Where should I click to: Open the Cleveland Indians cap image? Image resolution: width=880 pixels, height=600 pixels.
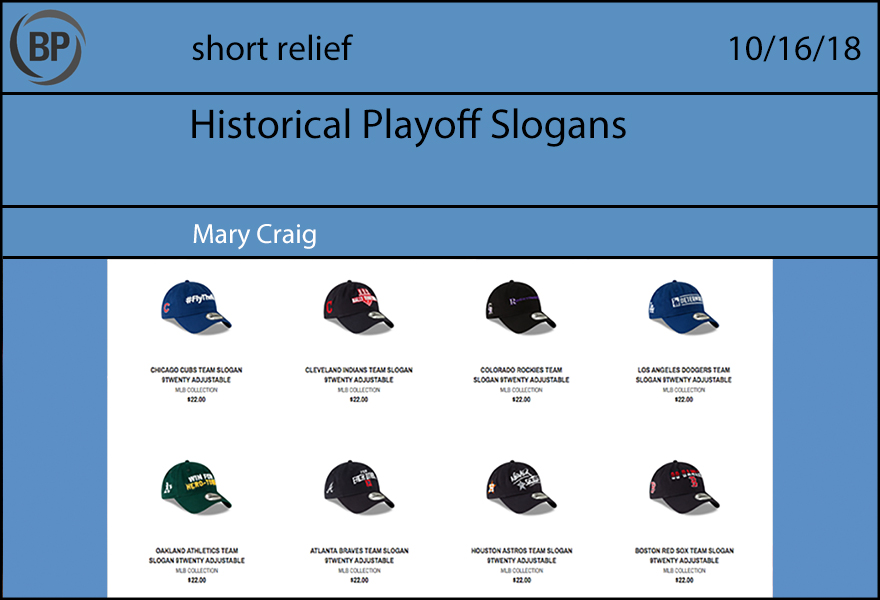358,305
